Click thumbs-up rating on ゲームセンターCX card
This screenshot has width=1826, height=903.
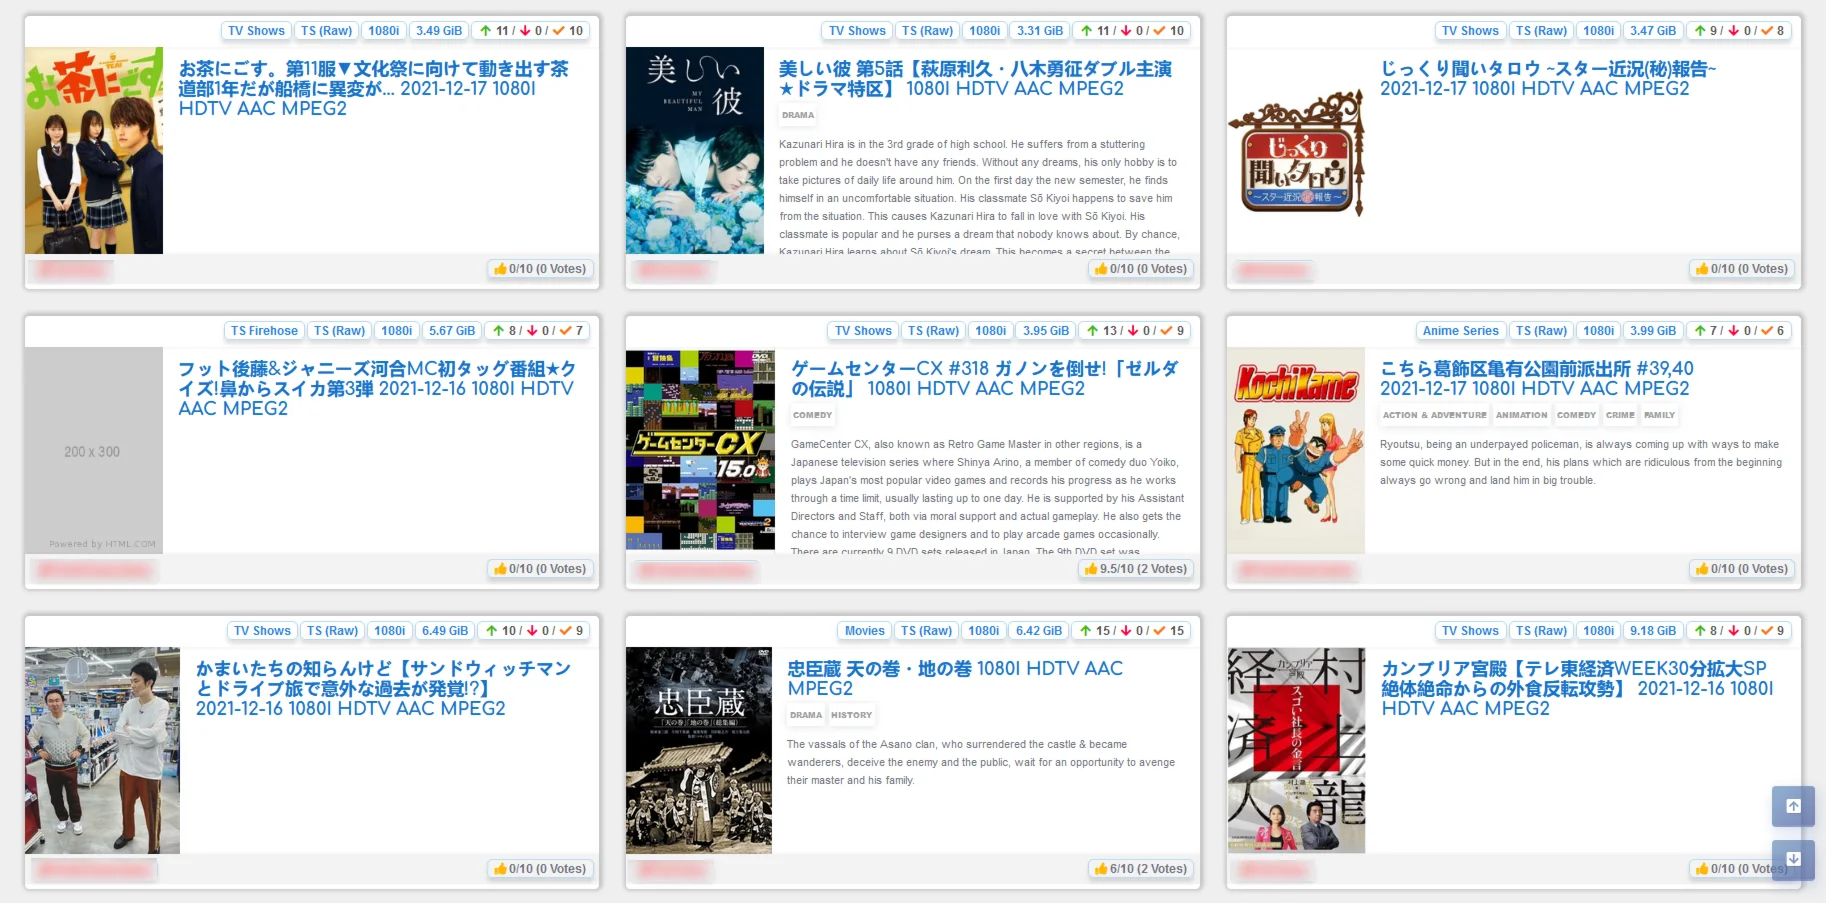(1135, 569)
